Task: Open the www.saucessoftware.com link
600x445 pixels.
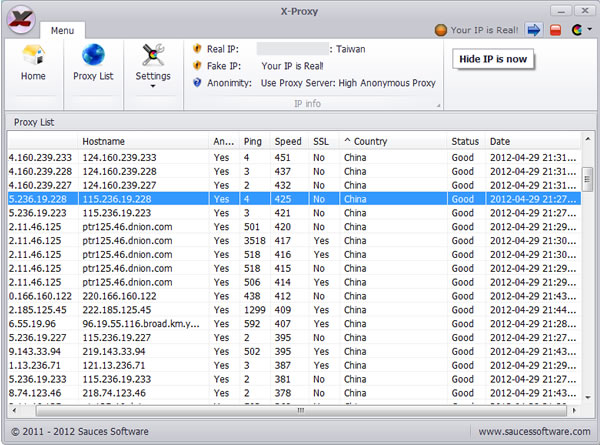Action: (x=535, y=431)
